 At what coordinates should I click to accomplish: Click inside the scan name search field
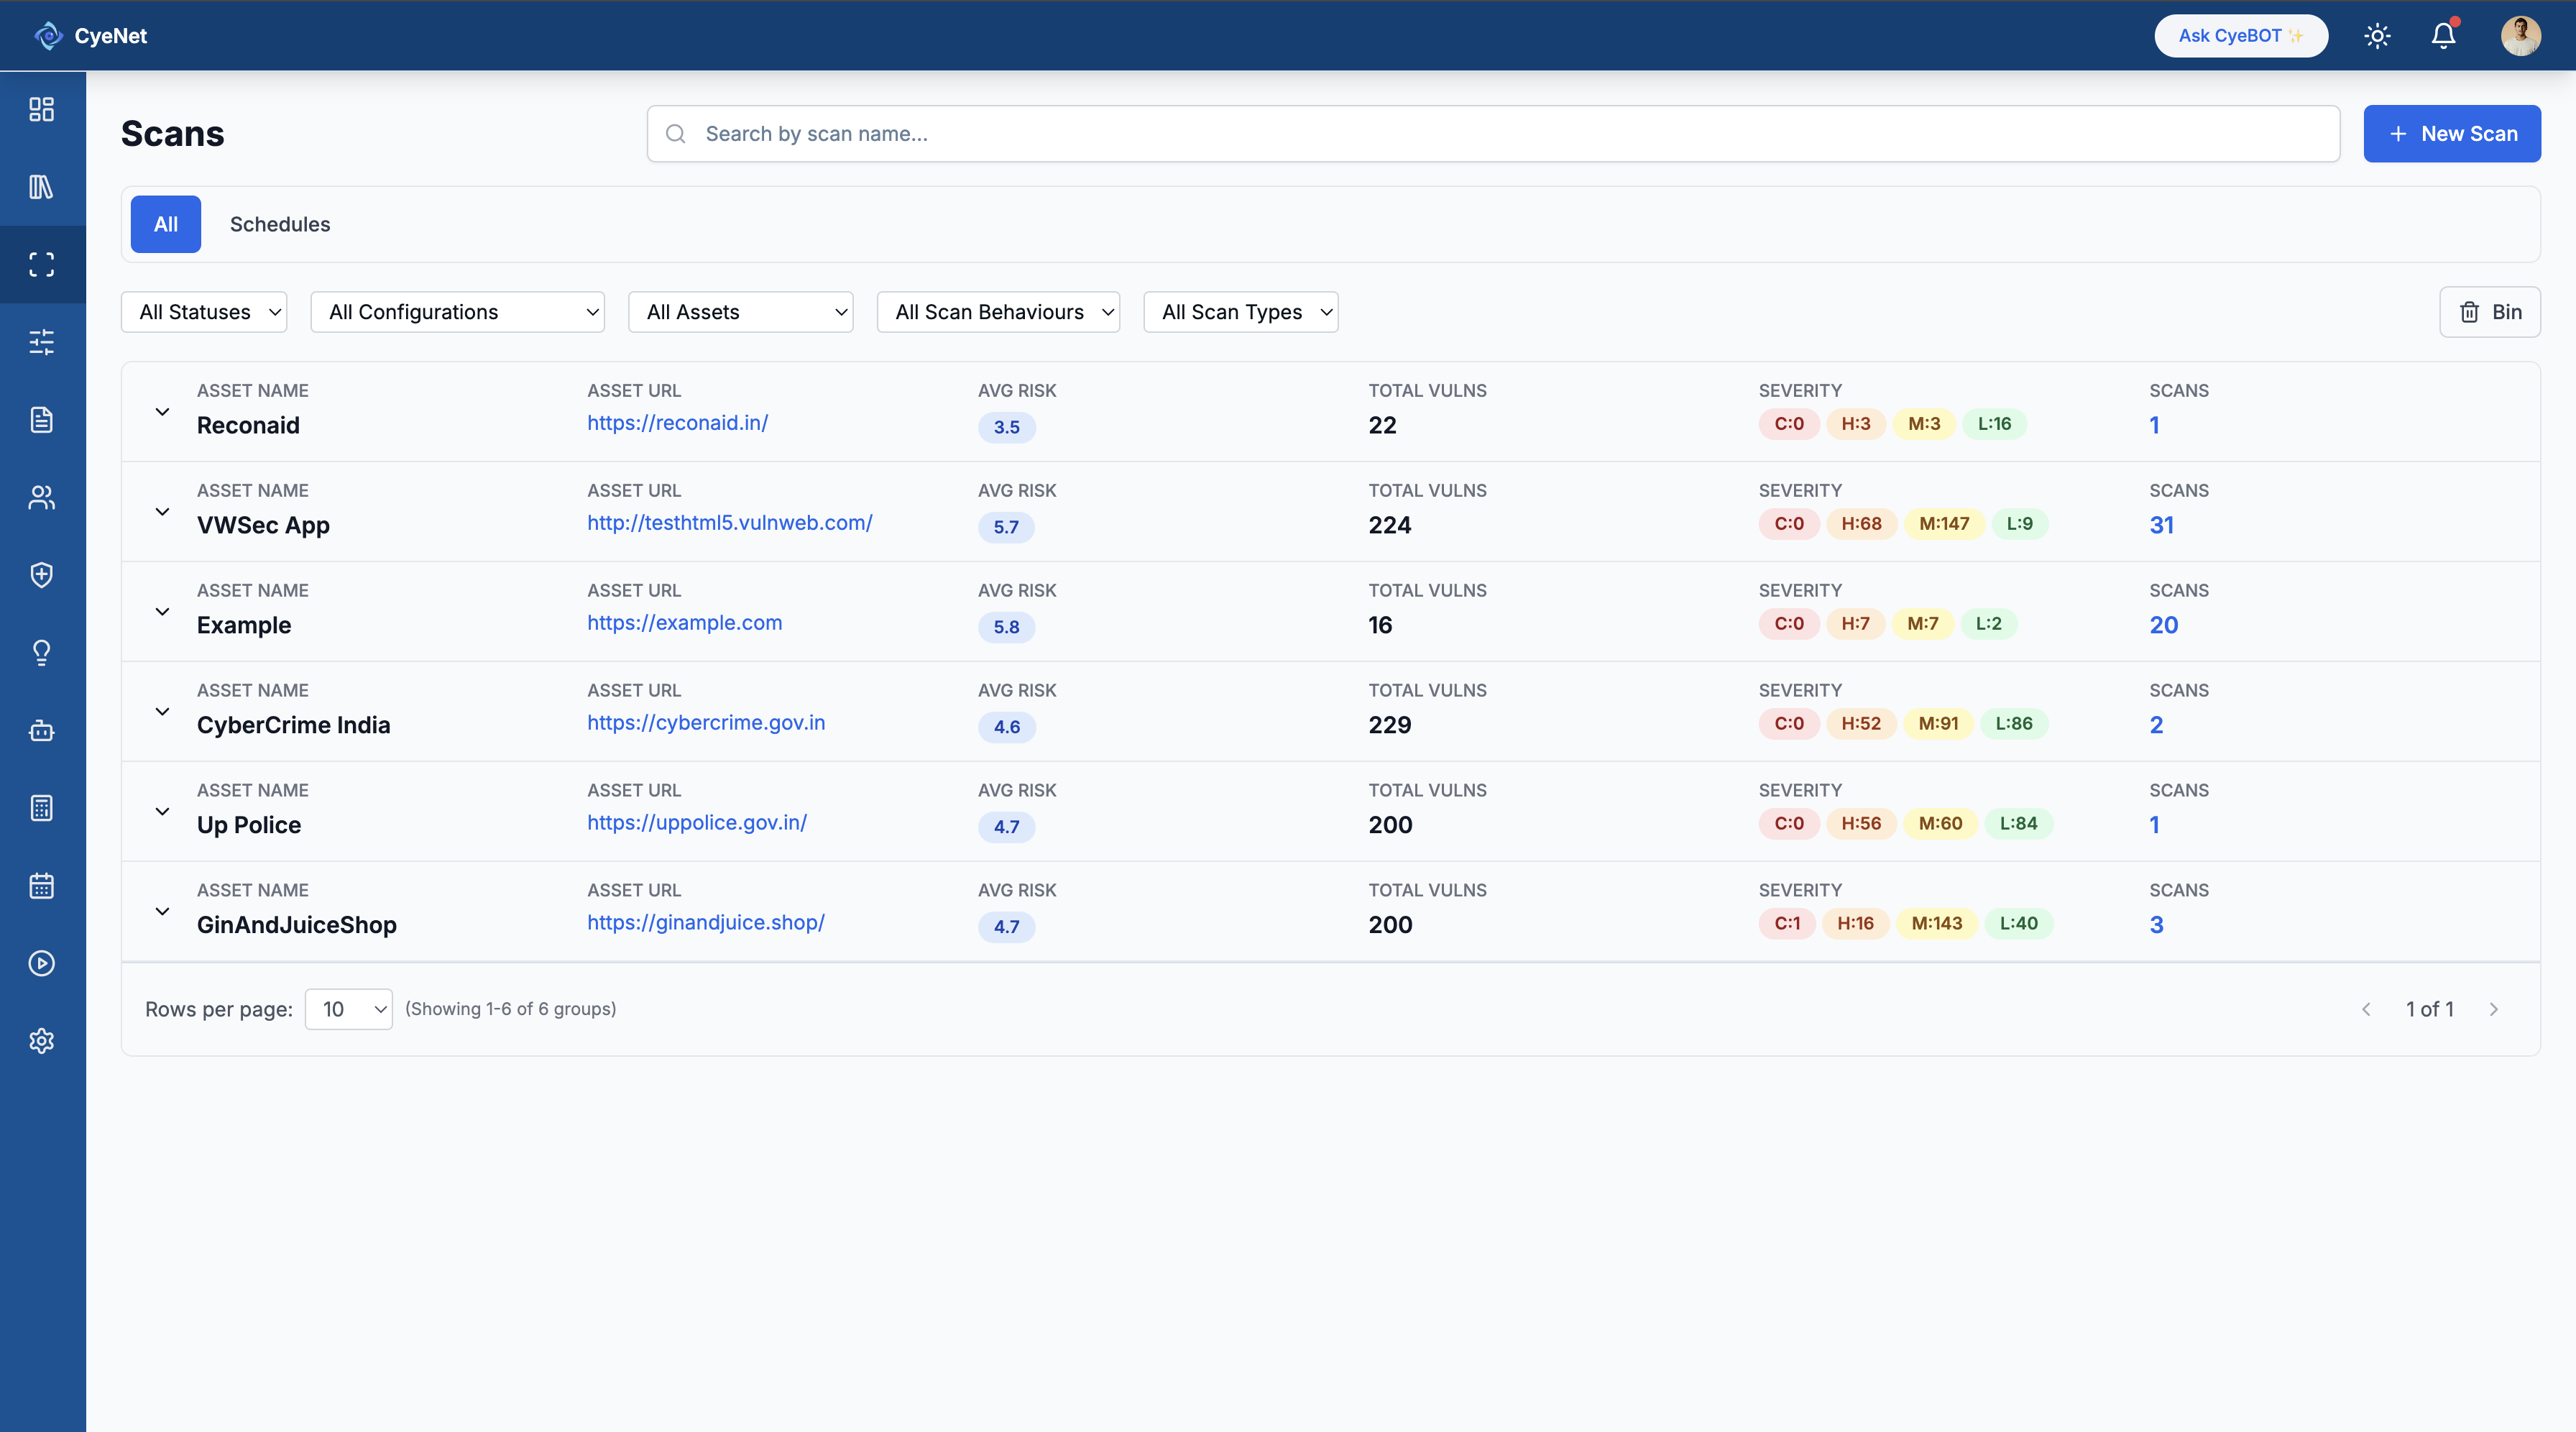click(1200, 133)
